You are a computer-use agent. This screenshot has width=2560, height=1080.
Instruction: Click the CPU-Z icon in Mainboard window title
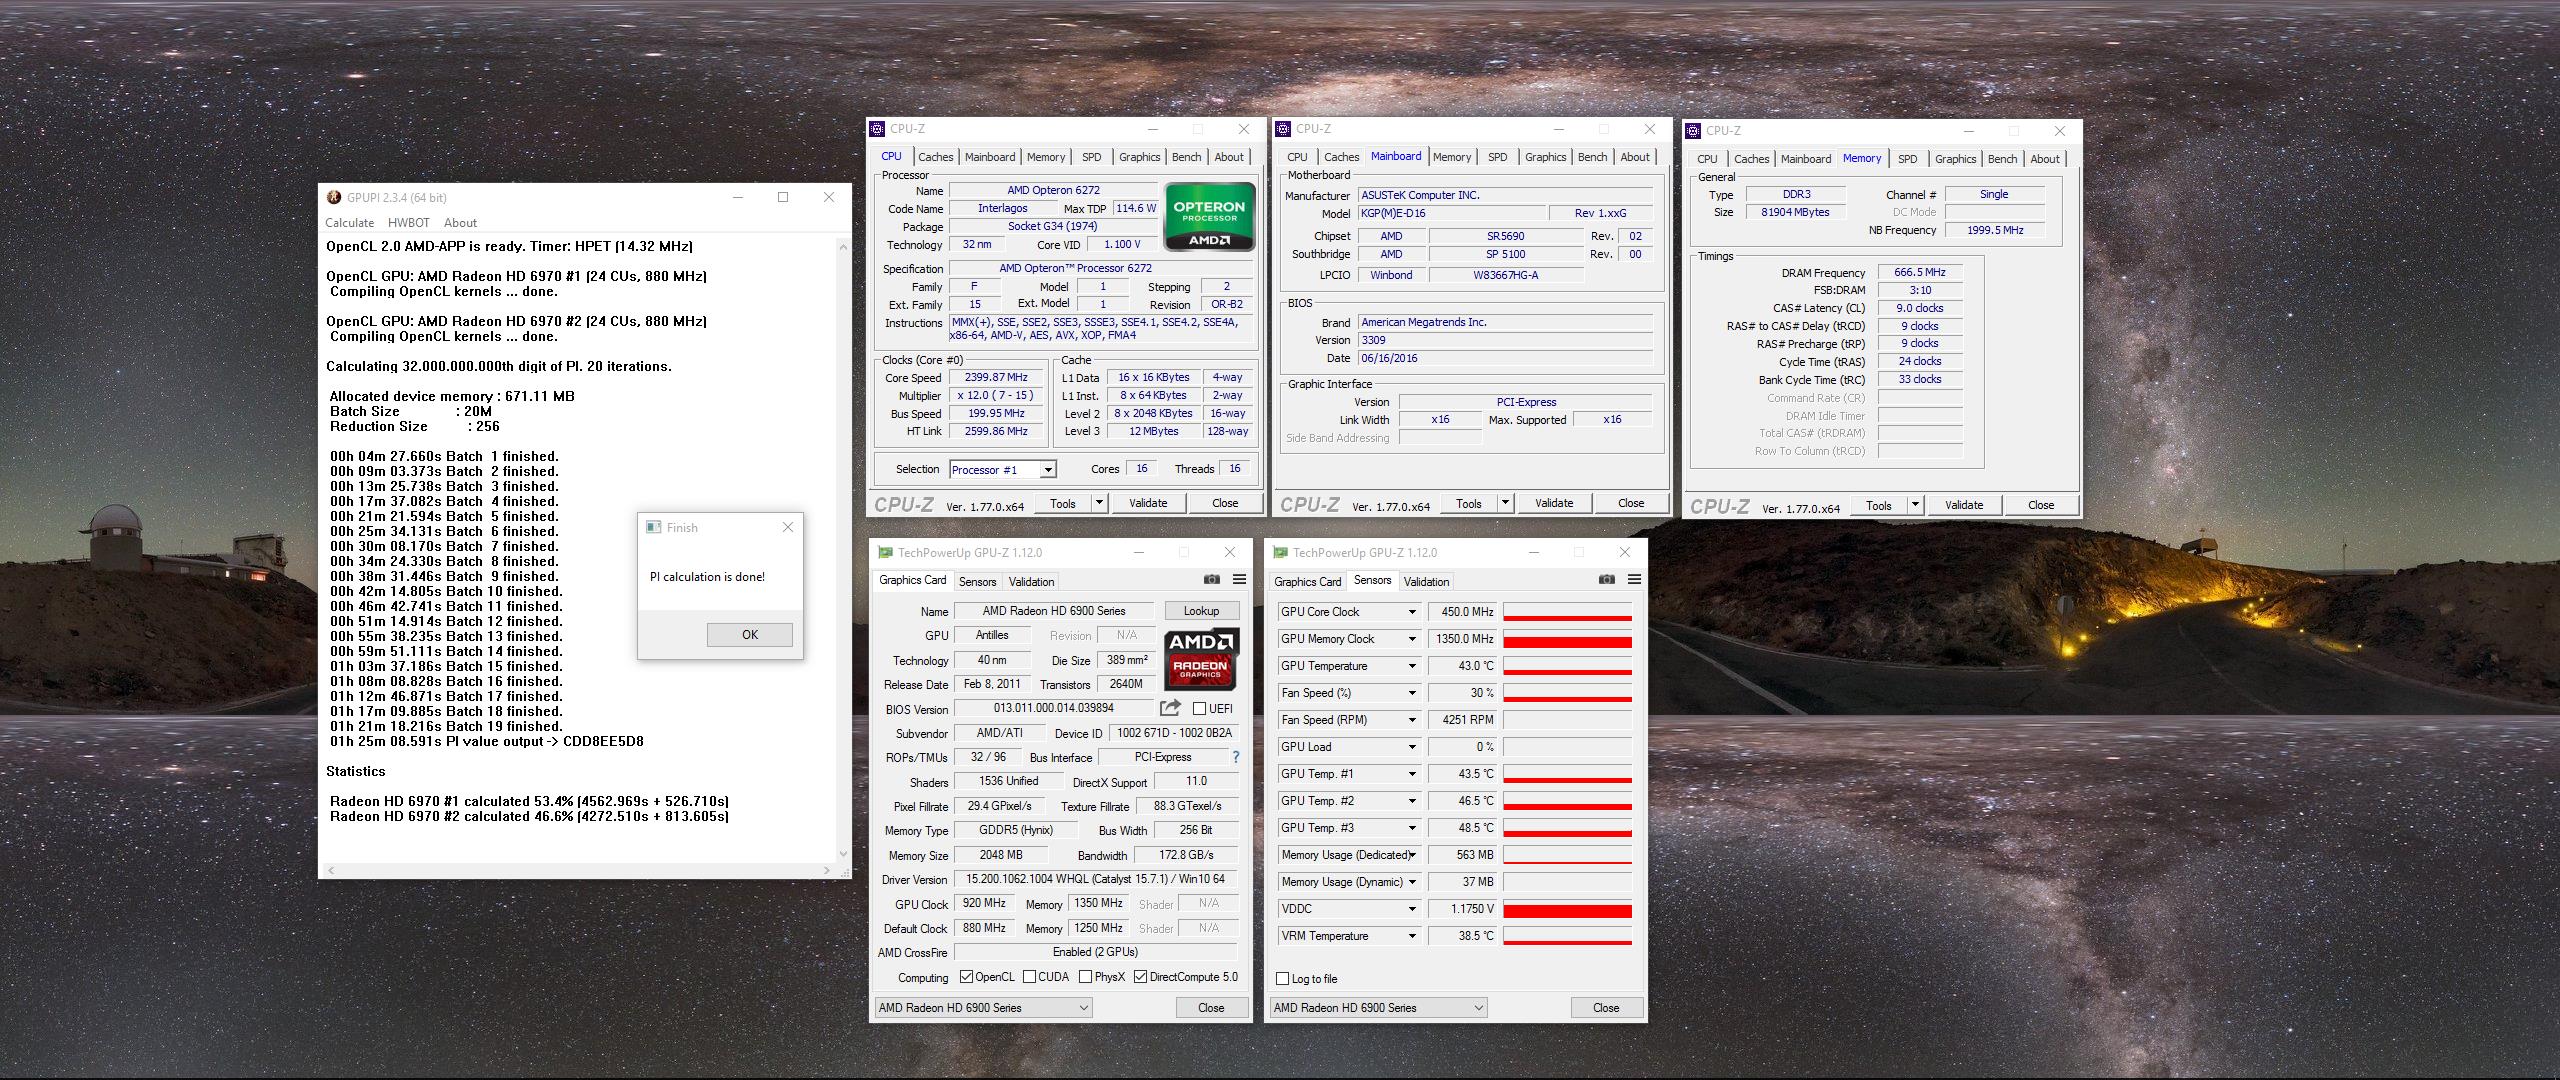(1283, 129)
